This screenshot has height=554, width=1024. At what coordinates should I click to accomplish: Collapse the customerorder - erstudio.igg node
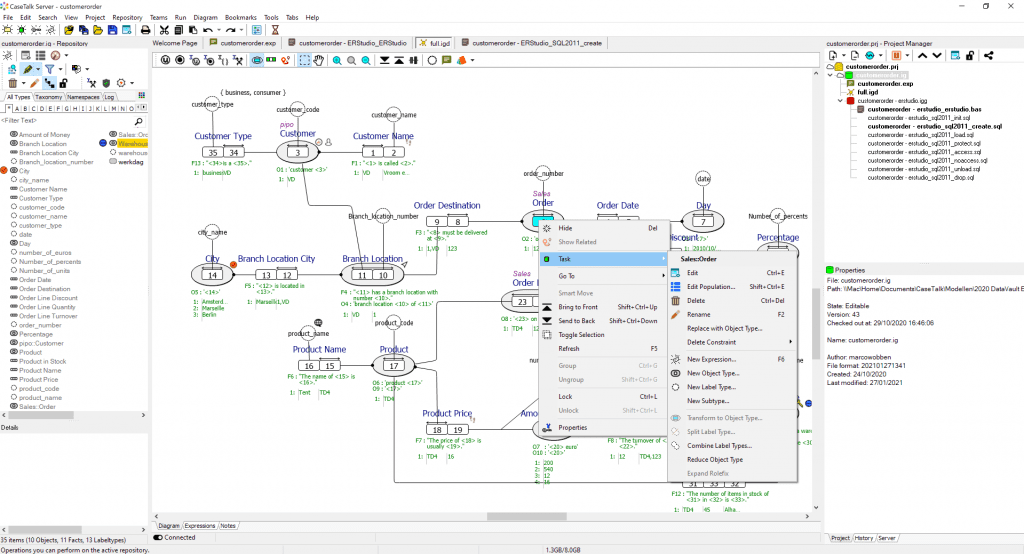click(x=840, y=101)
